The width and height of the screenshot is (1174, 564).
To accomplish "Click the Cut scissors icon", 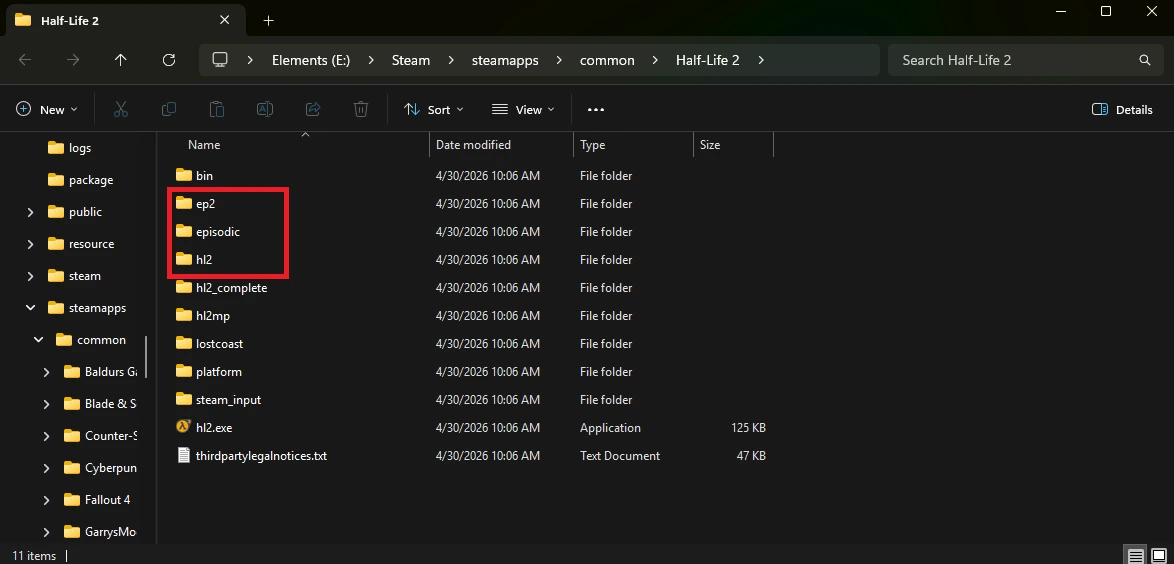I will 121,109.
